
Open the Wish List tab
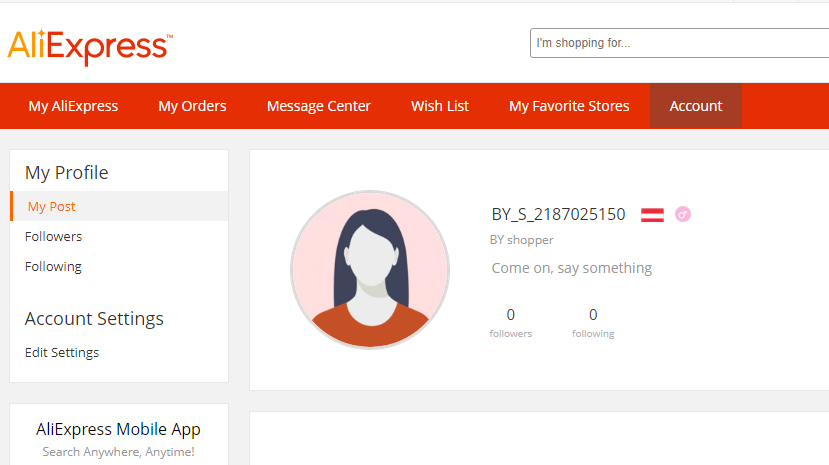coord(440,106)
